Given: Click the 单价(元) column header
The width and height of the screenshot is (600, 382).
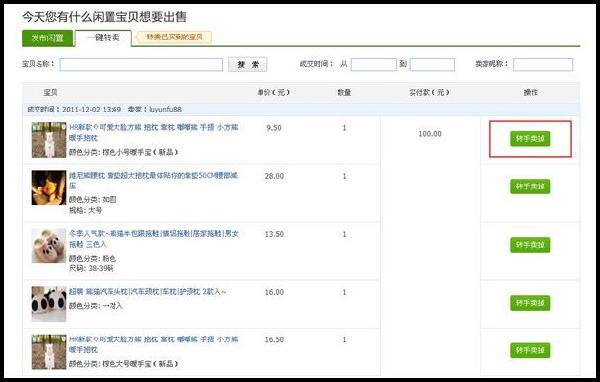Looking at the screenshot, I should [x=273, y=93].
